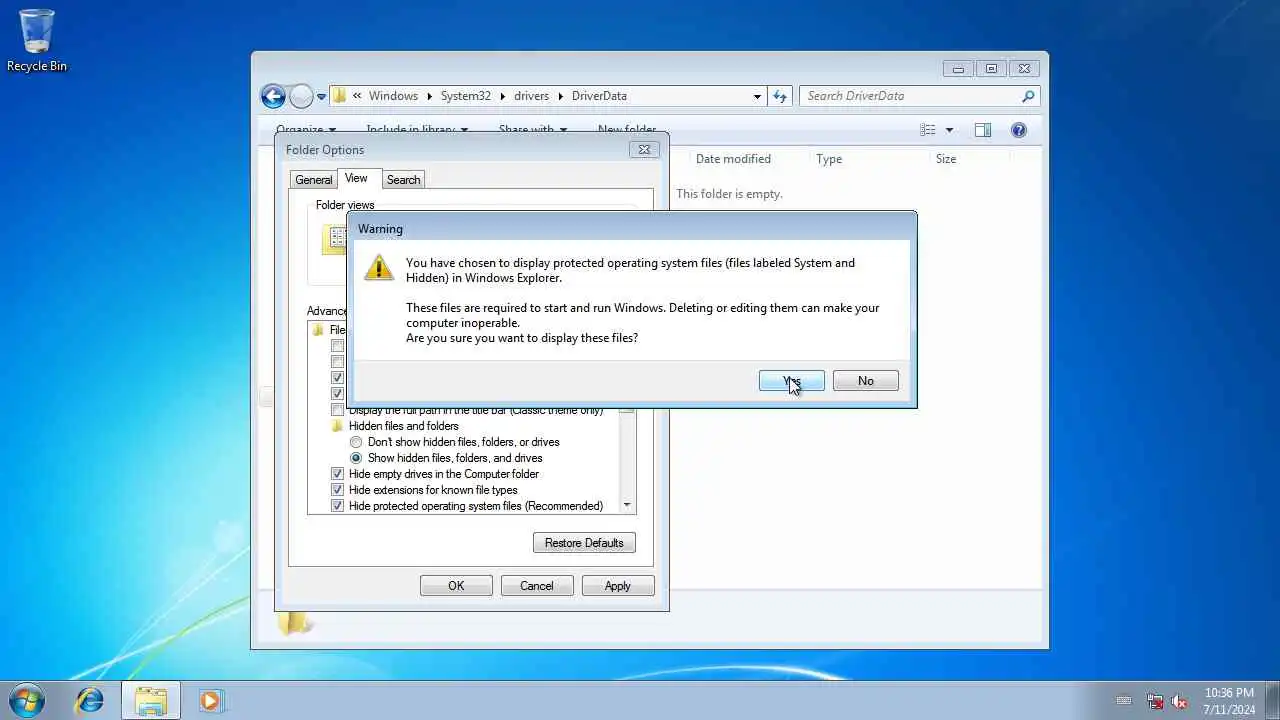
Task: Select the Windows breadcrumb in the address bar
Action: pos(393,96)
